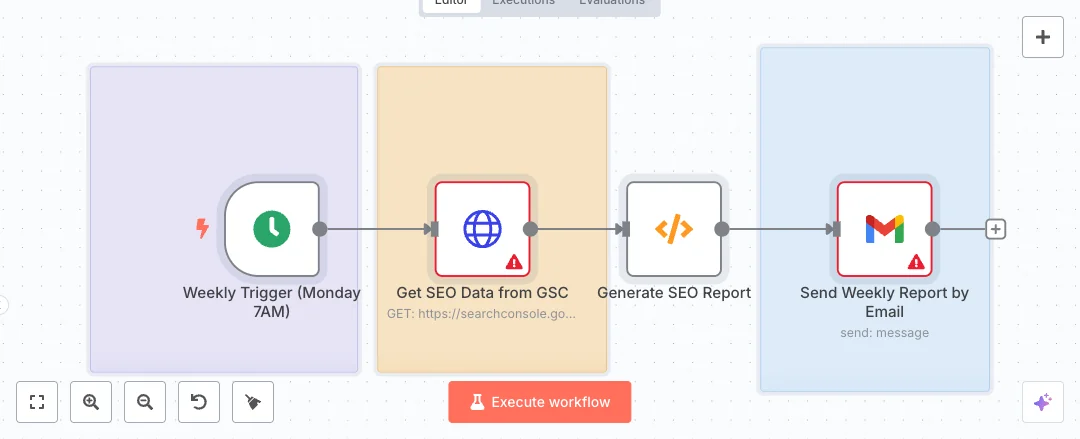Click the red lightning trigger icon
This screenshot has width=1080, height=439.
[x=202, y=229]
